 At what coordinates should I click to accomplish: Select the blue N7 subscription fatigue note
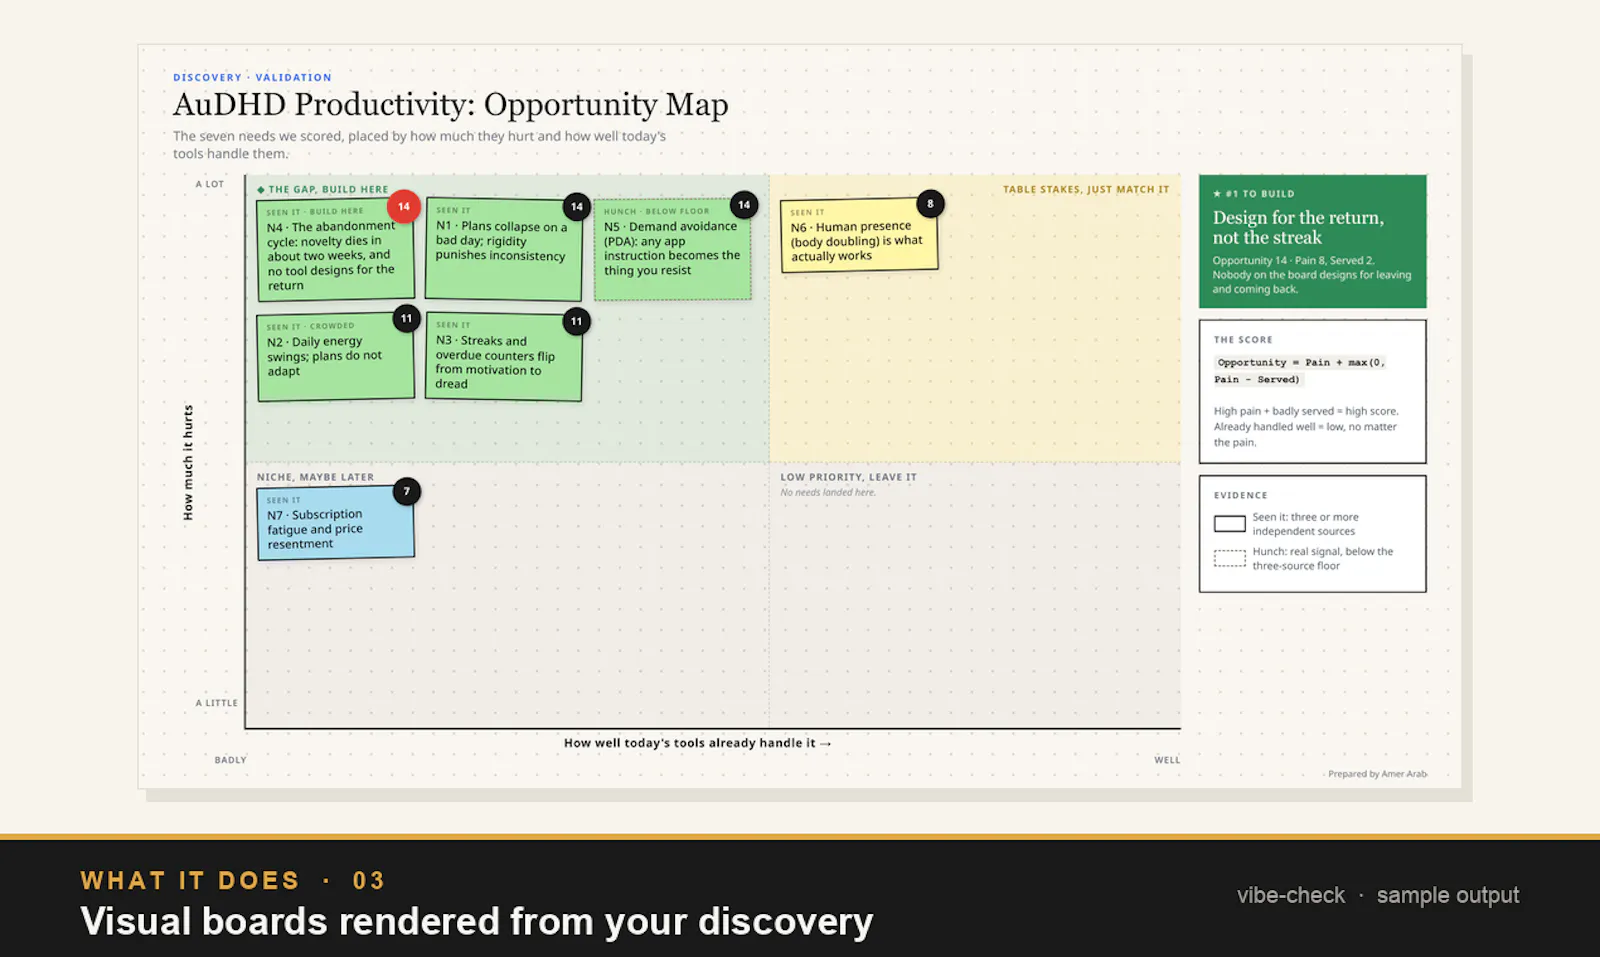coord(336,524)
